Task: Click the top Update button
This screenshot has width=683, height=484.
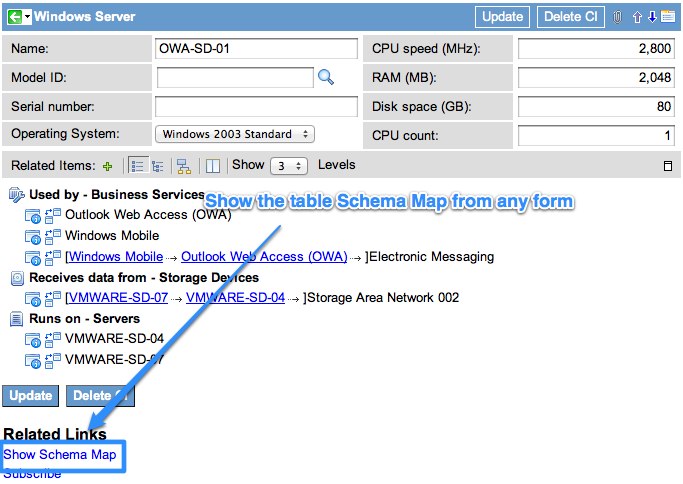Action: (502, 17)
